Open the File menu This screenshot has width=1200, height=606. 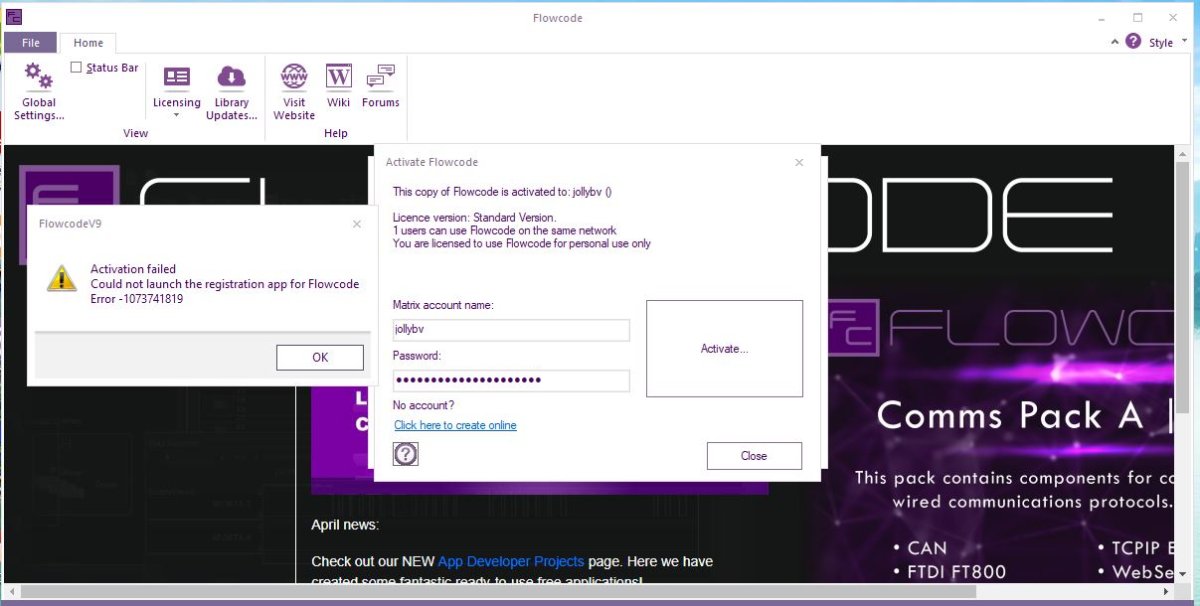coord(30,42)
